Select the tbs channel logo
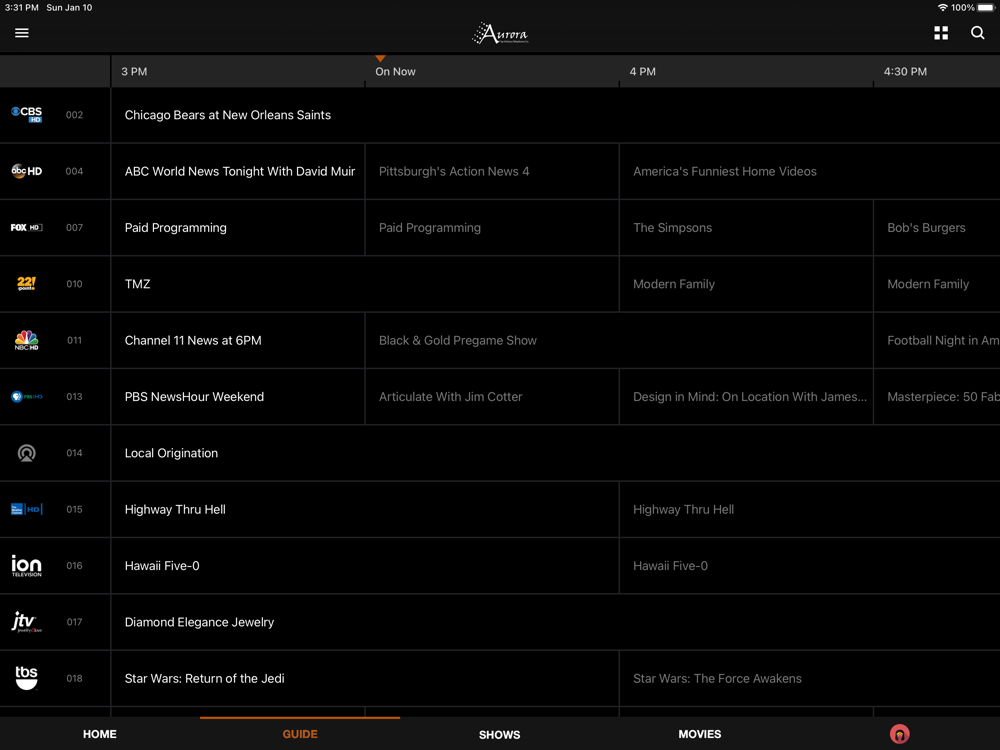 click(x=27, y=678)
